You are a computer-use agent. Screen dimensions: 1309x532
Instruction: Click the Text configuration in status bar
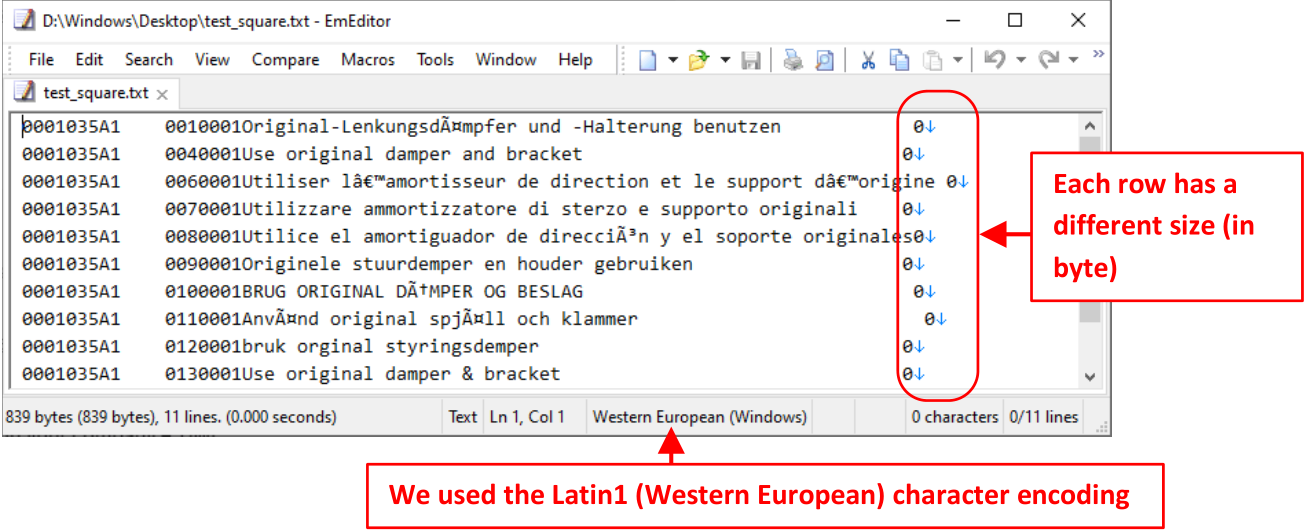coord(462,417)
